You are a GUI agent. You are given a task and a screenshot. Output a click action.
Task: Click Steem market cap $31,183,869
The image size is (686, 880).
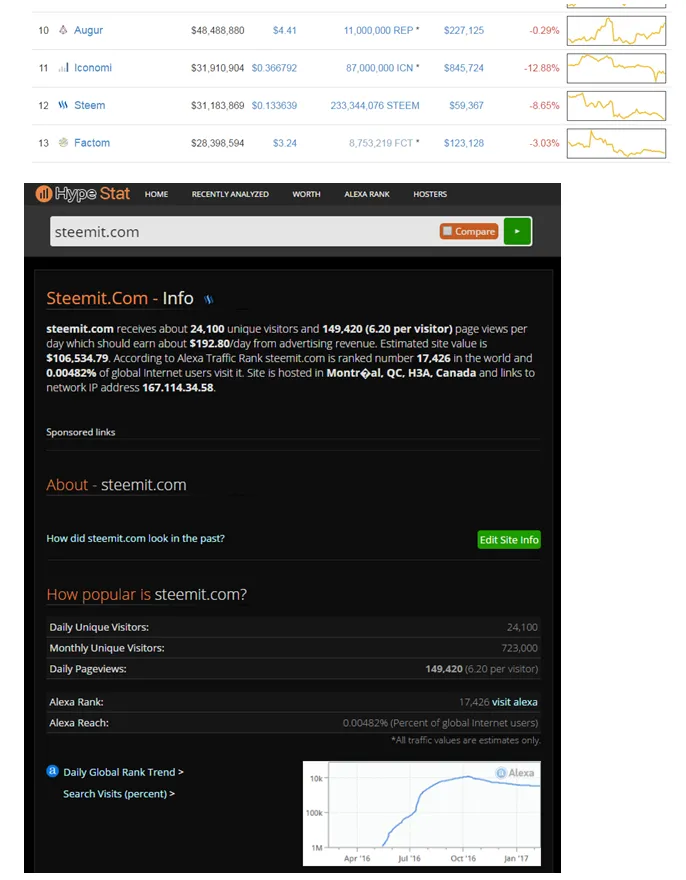pyautogui.click(x=217, y=106)
